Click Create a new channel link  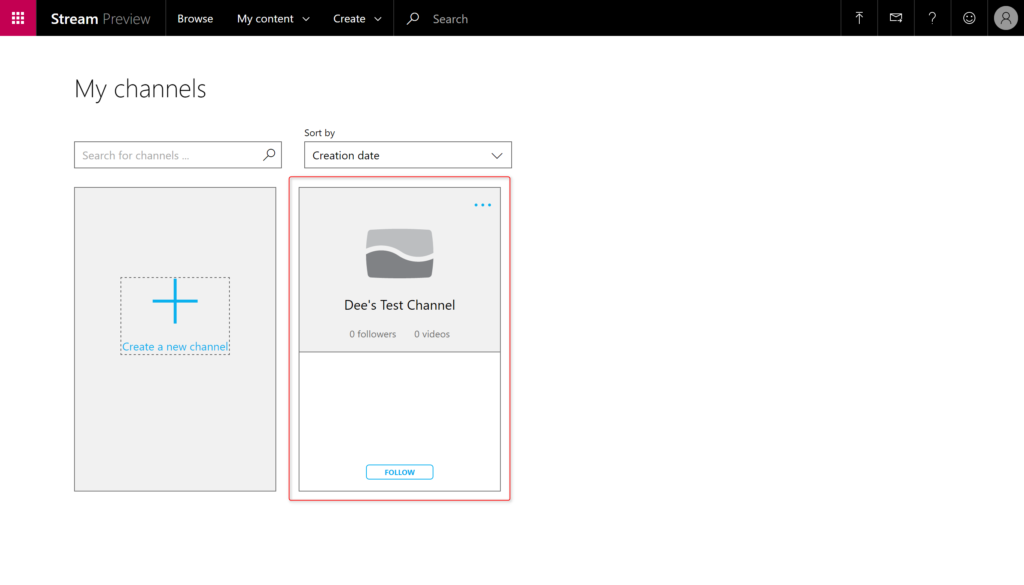[175, 347]
